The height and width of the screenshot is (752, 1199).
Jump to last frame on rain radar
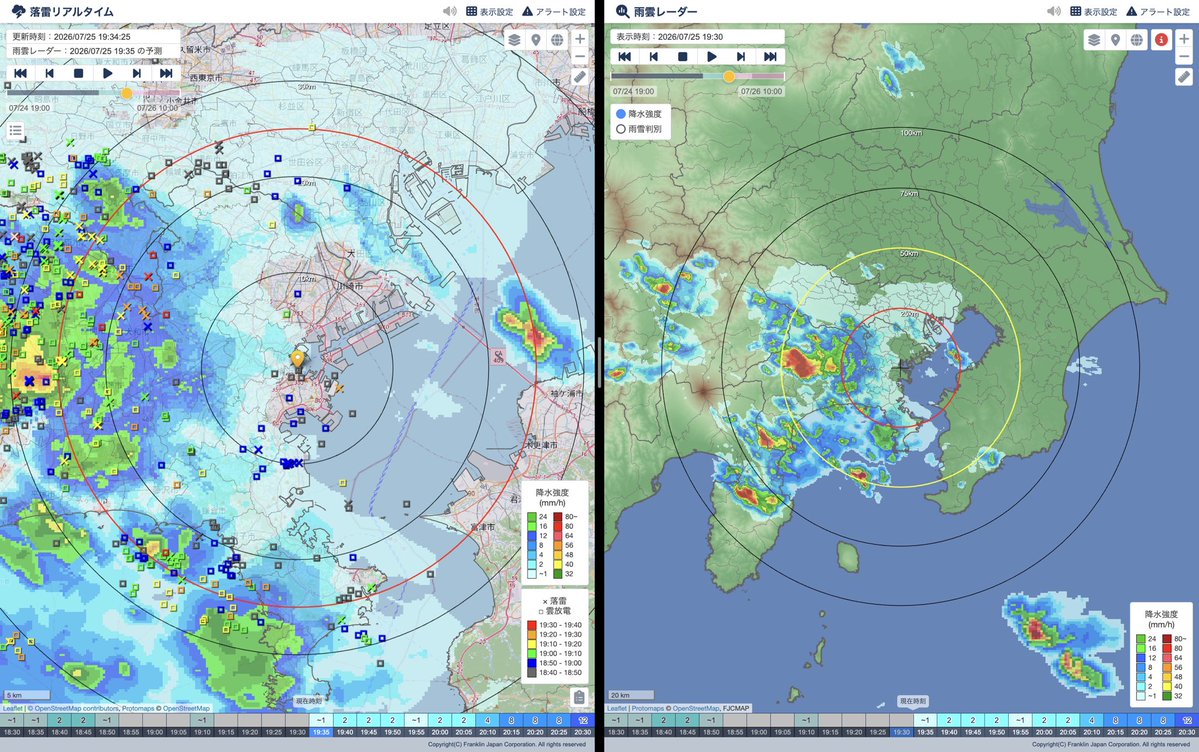pos(769,57)
